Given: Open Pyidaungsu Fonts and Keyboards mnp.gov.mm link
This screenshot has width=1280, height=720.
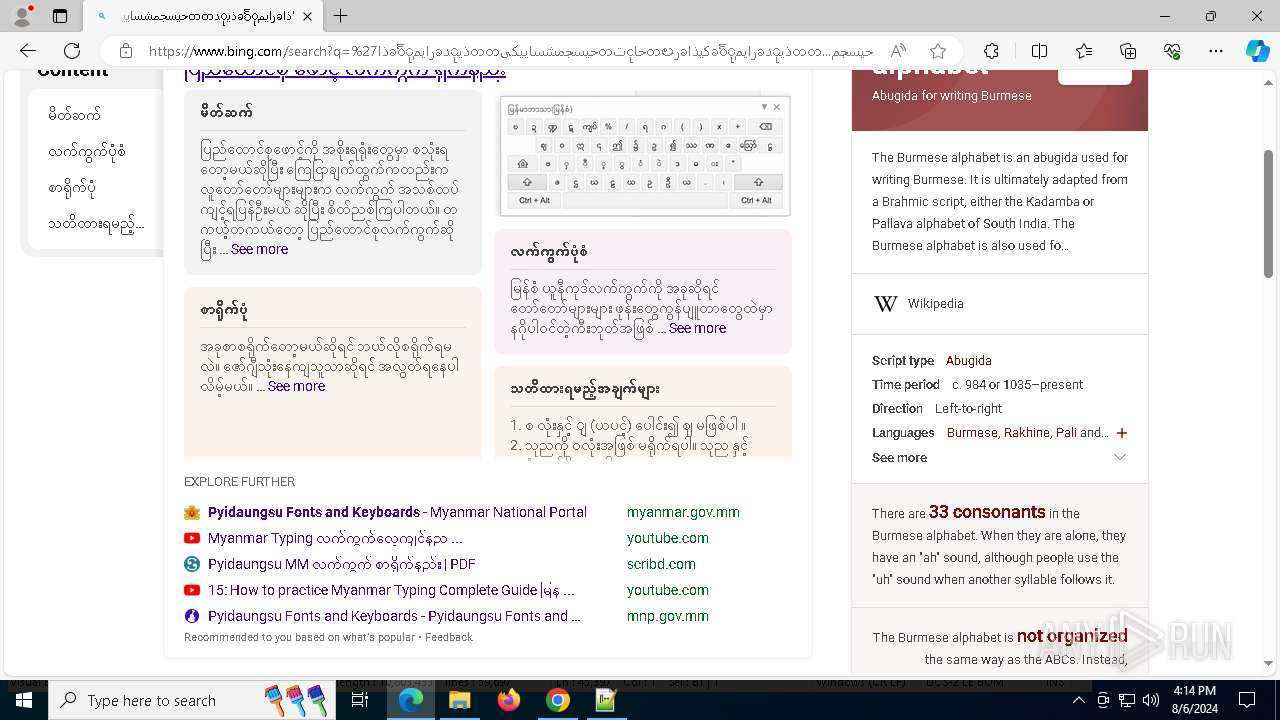Looking at the screenshot, I should point(394,616).
